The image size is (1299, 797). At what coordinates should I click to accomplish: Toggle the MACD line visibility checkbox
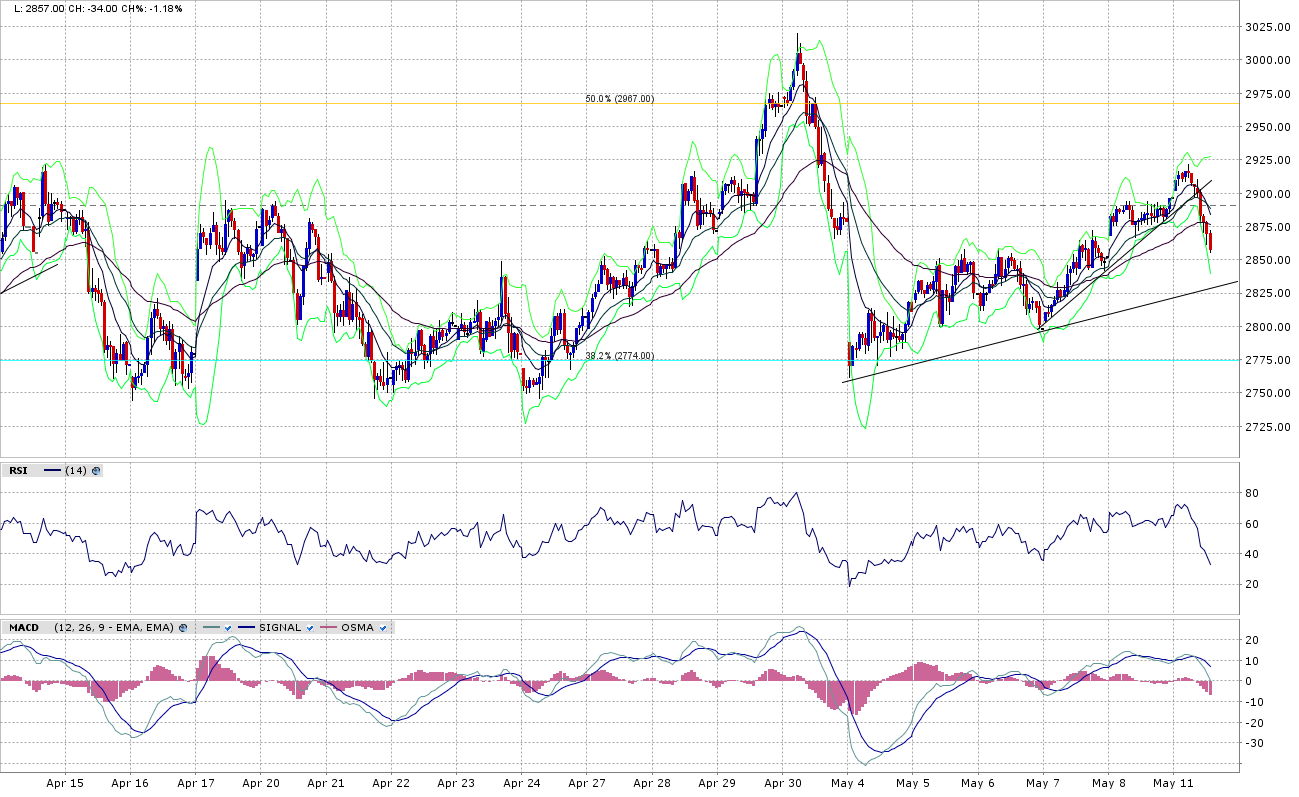pos(229,628)
